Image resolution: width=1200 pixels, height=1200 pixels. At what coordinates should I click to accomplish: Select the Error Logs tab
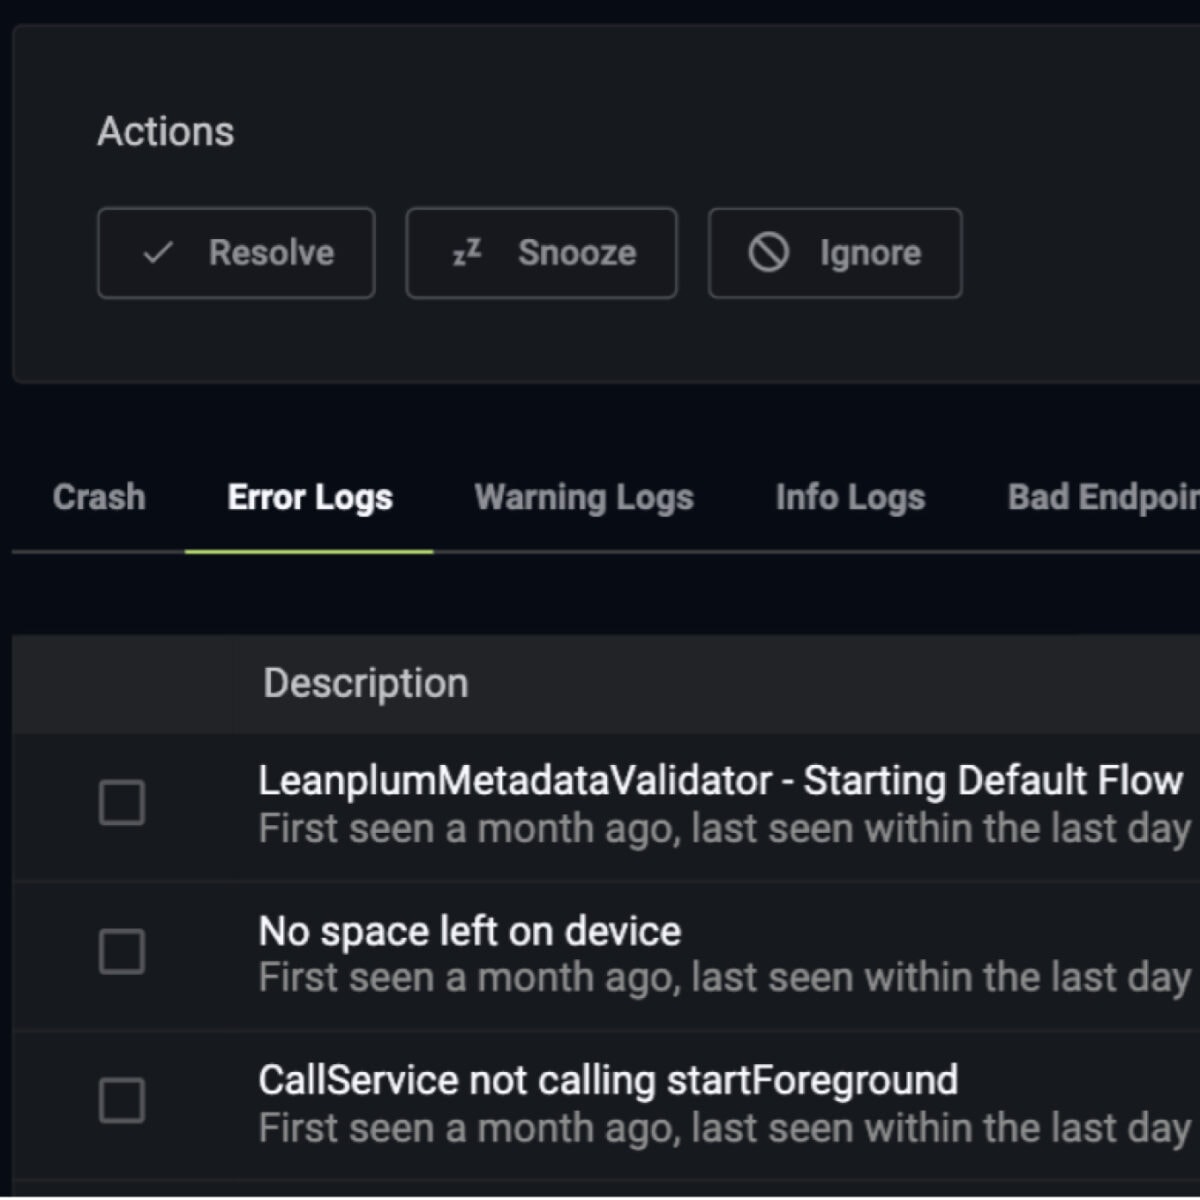point(309,497)
